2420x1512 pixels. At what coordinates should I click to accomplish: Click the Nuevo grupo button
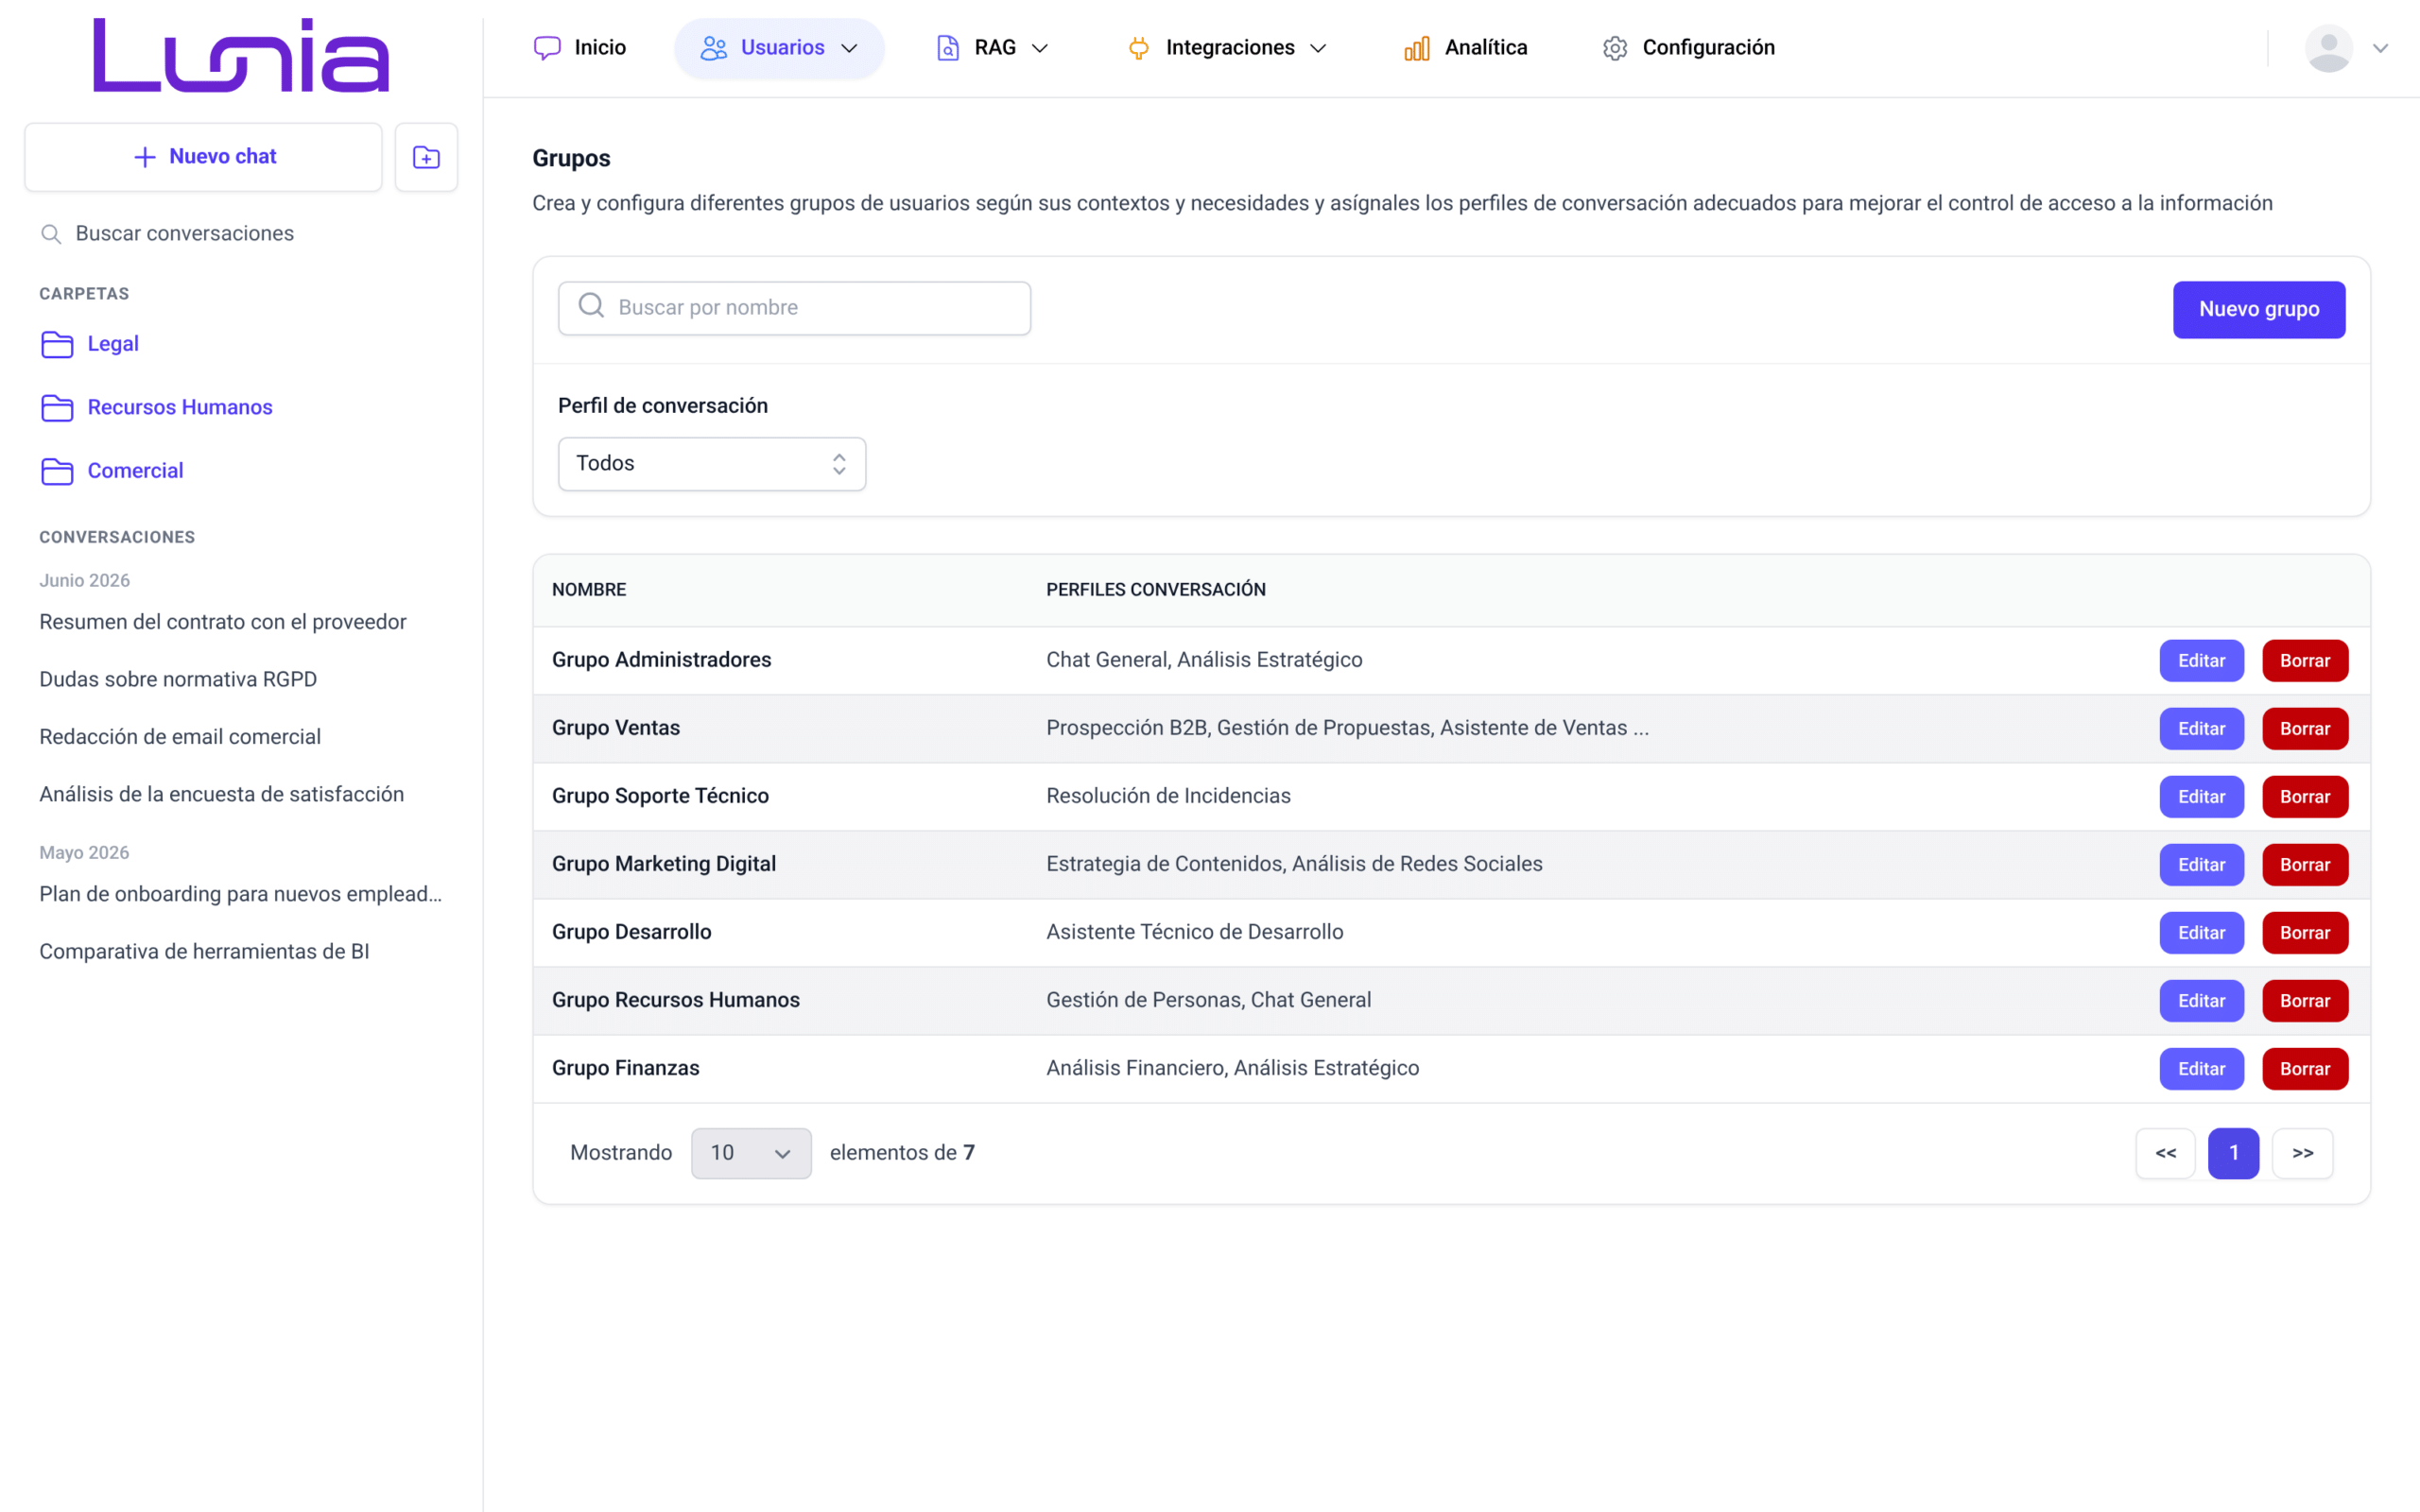tap(2258, 309)
